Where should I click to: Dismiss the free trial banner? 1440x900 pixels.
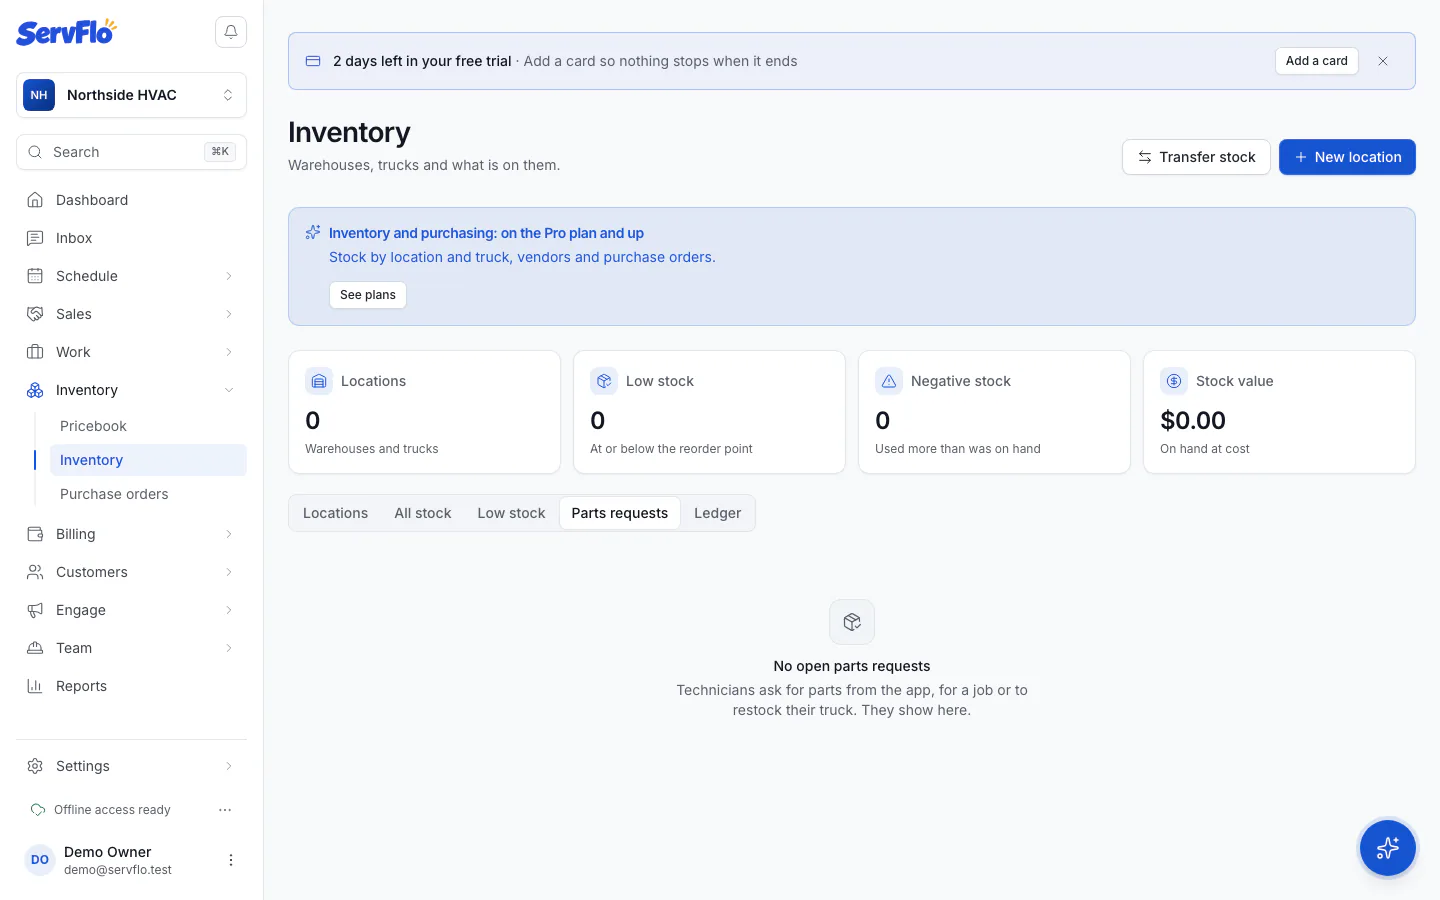pos(1383,61)
